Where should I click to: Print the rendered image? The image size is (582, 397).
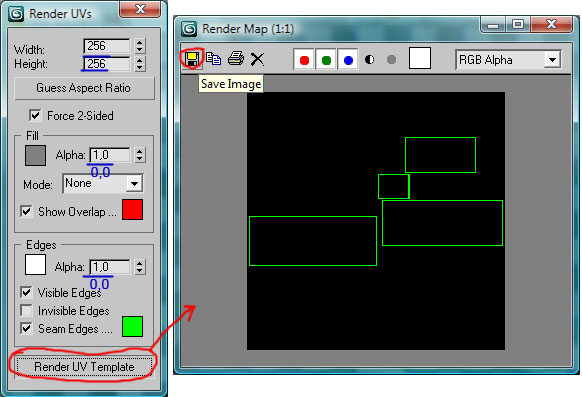(236, 59)
